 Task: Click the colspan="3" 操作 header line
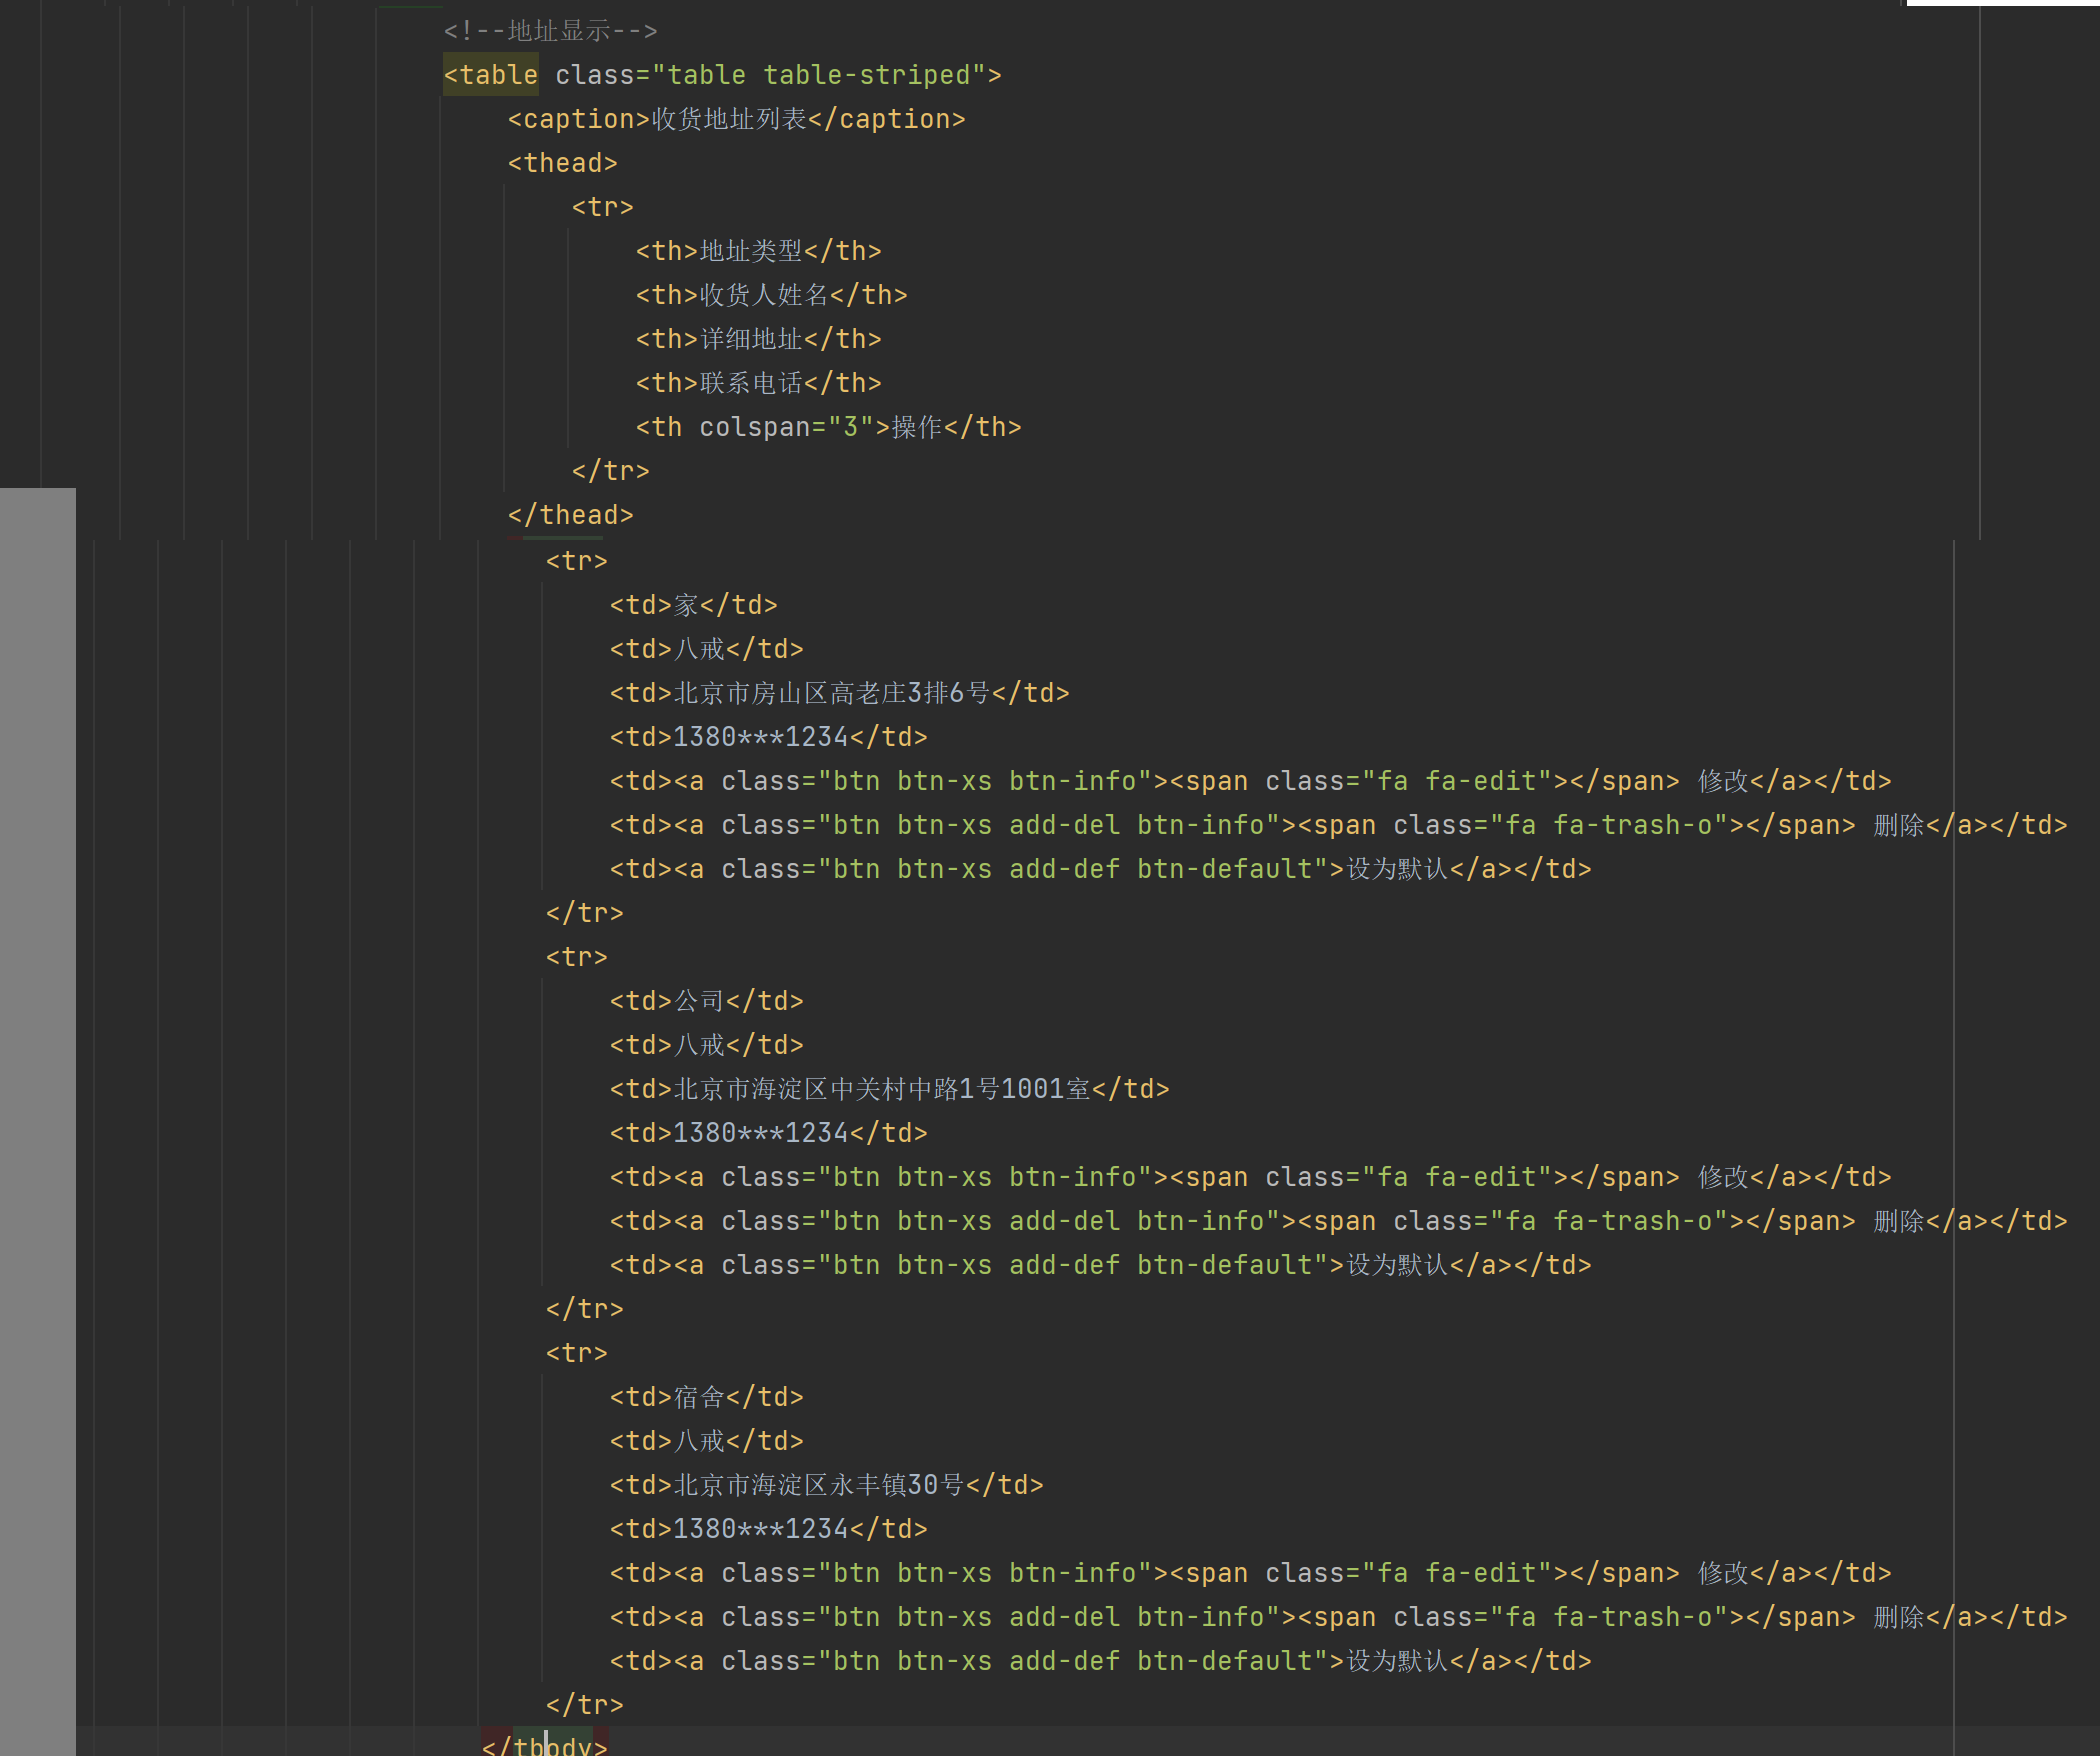pyautogui.click(x=828, y=427)
